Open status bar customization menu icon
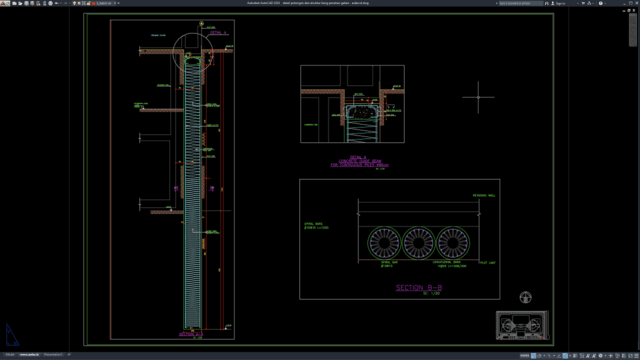The width and height of the screenshot is (640, 360). [636, 356]
